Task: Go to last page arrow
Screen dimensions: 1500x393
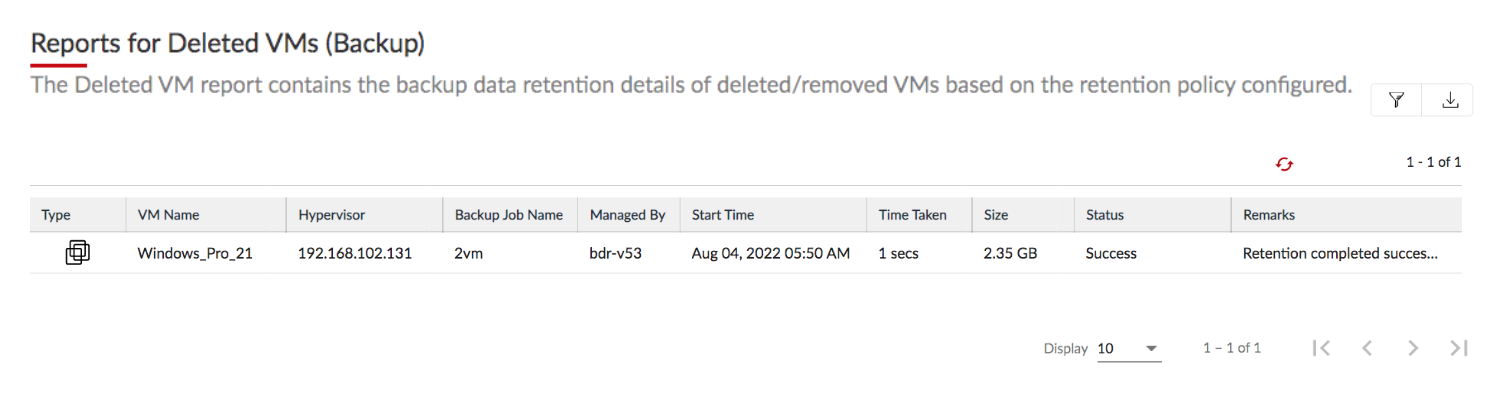Action: 1459,348
